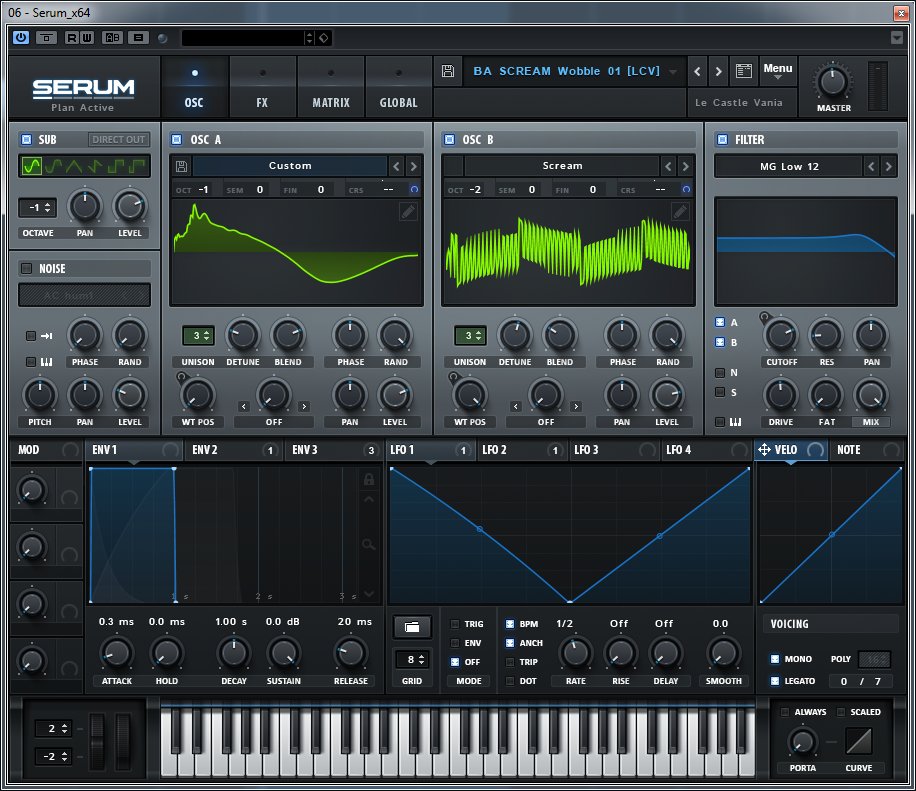Toggle the MONO voicing checkbox
This screenshot has width=916, height=791.
click(775, 659)
